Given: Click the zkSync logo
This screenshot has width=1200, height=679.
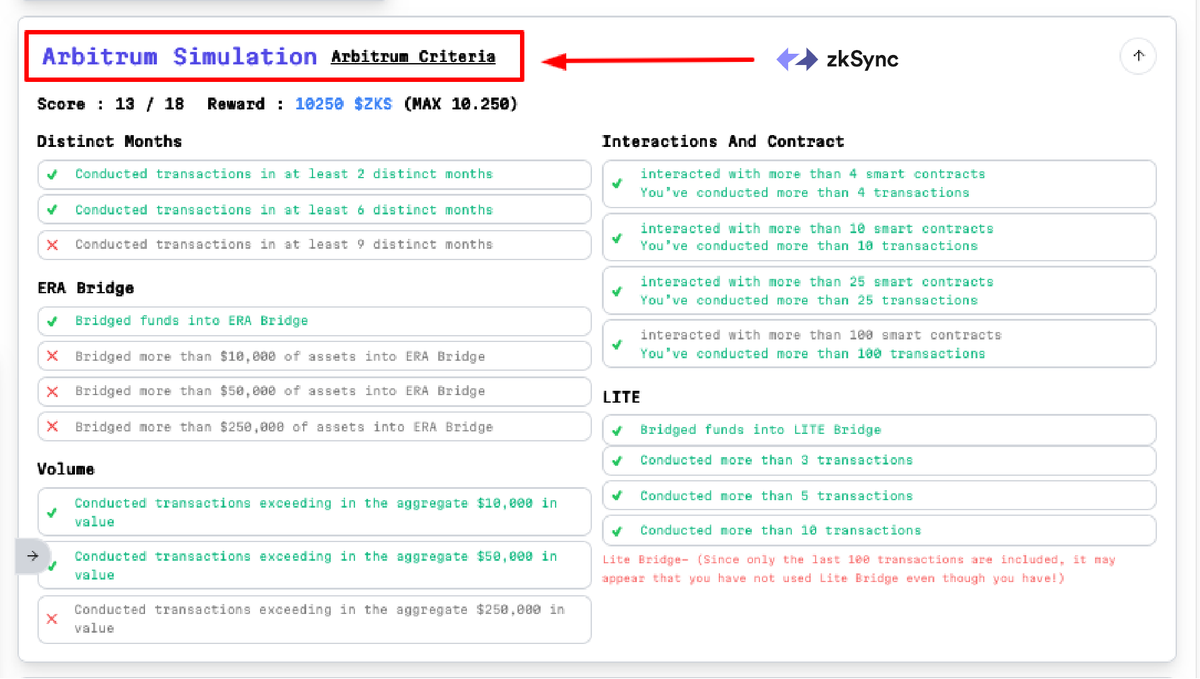Looking at the screenshot, I should [x=838, y=59].
